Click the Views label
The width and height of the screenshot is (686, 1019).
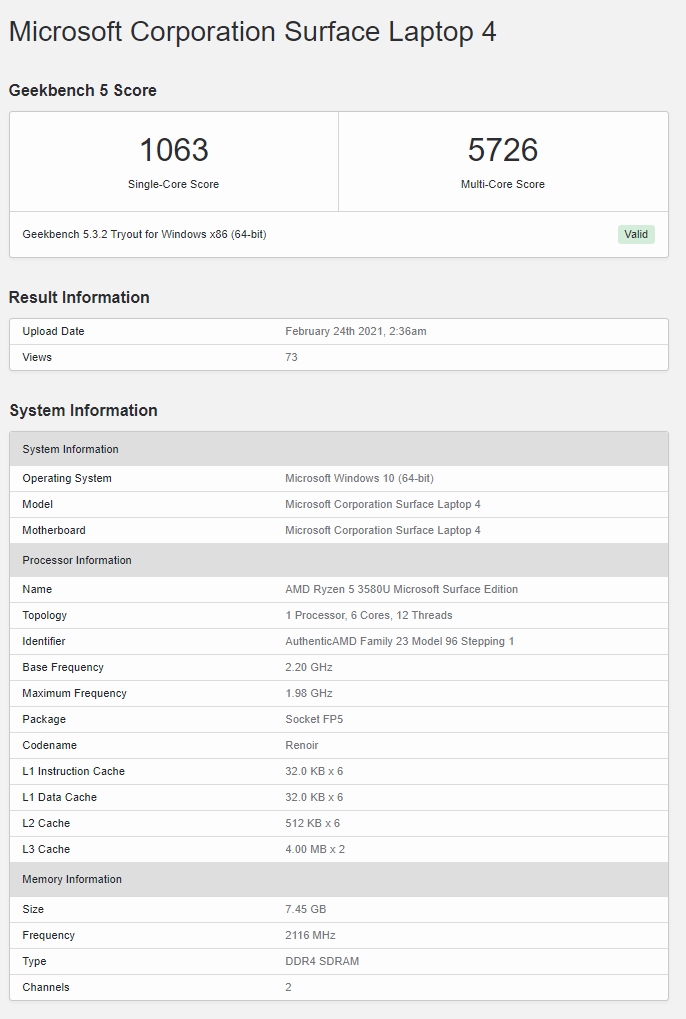pyautogui.click(x=37, y=357)
